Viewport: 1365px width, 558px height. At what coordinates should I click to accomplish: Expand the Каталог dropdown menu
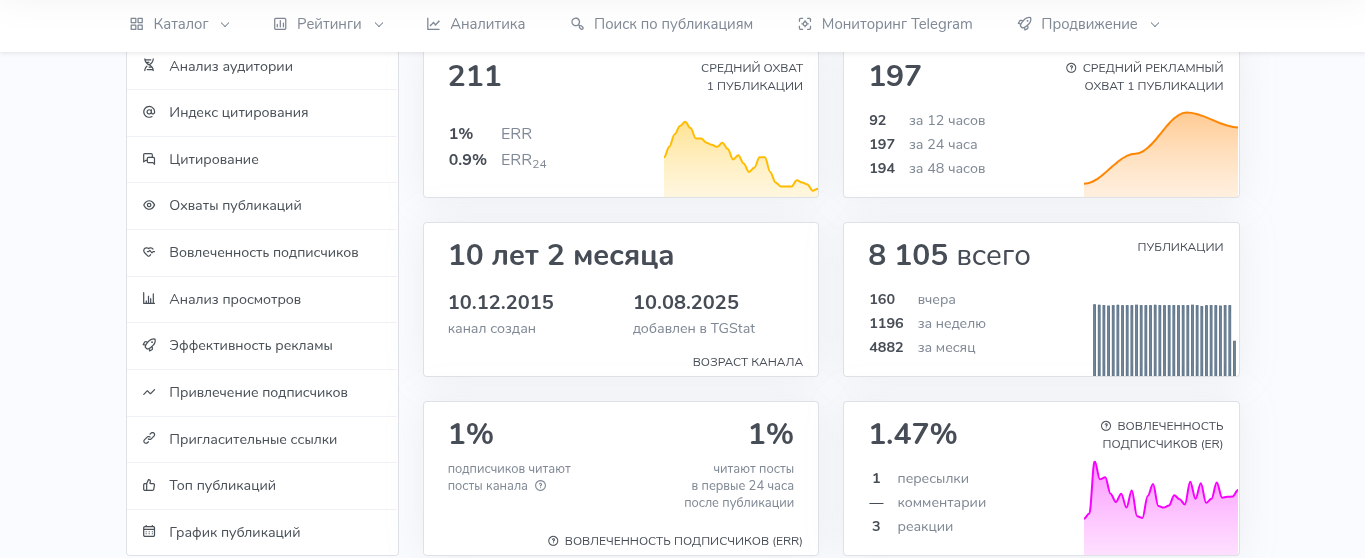pyautogui.click(x=180, y=24)
